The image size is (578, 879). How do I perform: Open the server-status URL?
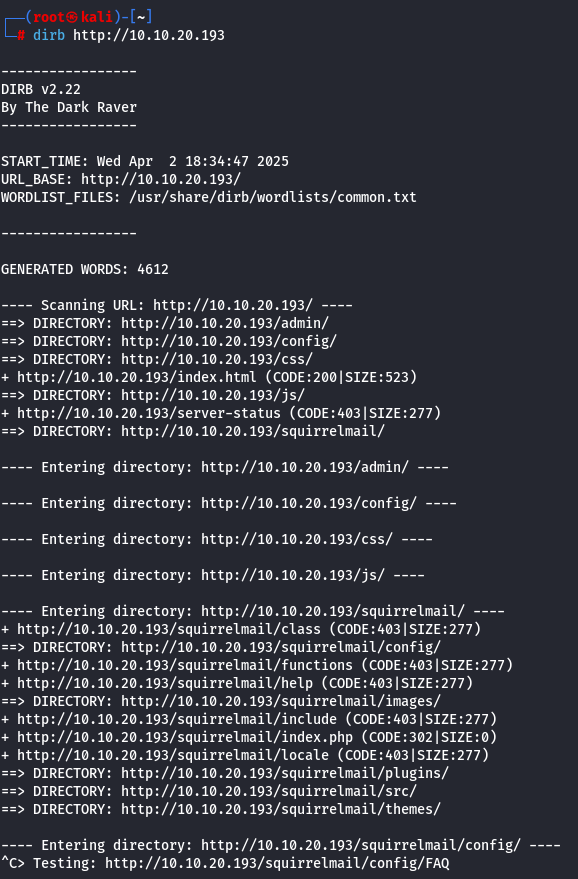pos(149,413)
